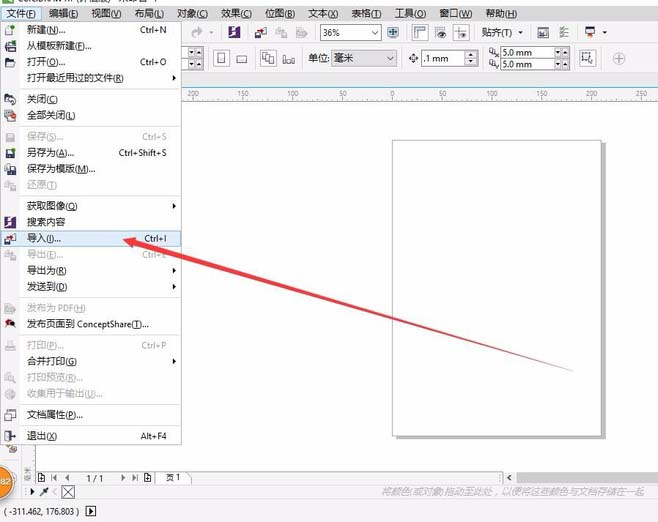Choose 全部关闭(L) menu entry
The width and height of the screenshot is (658, 522).
[x=91, y=115]
